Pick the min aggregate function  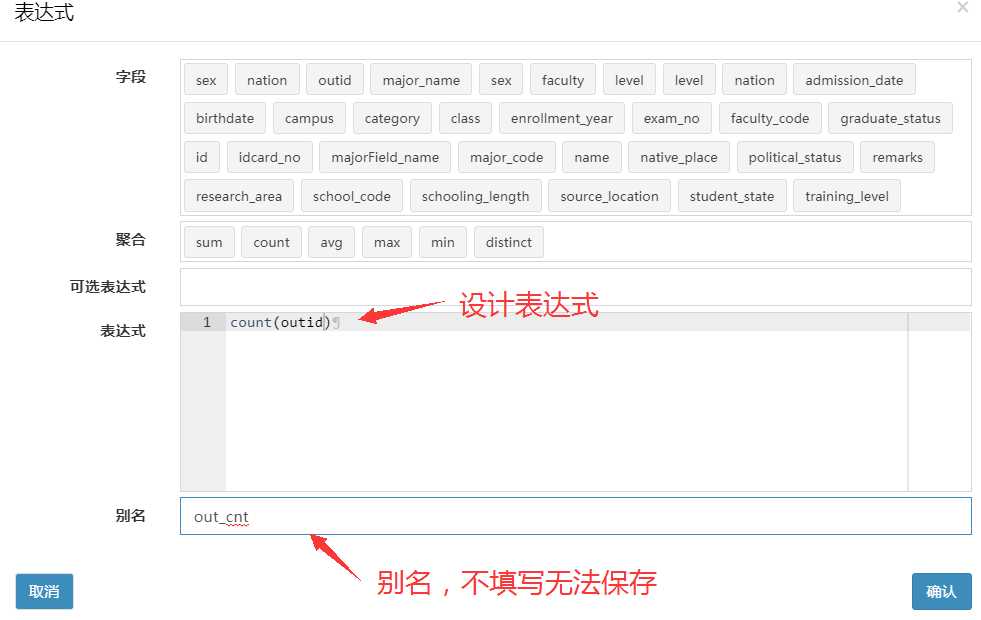point(443,242)
